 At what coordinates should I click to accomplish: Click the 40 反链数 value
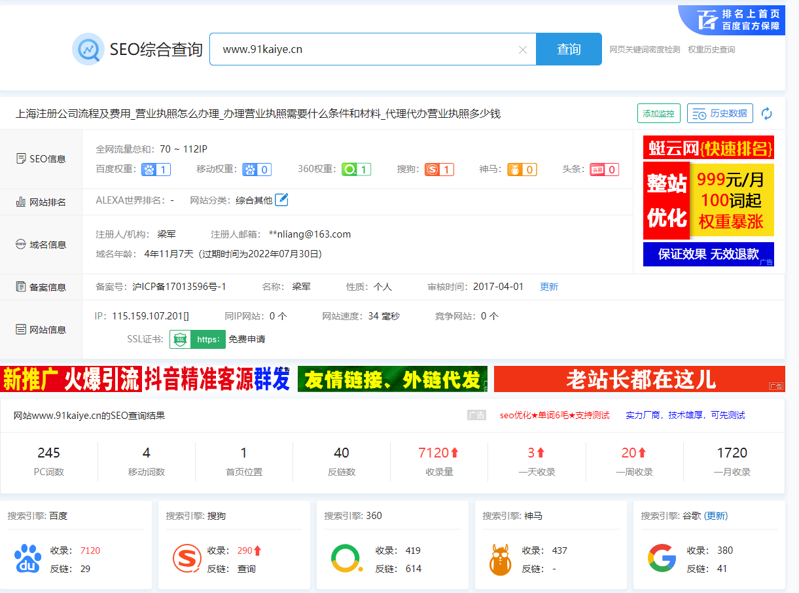coord(341,453)
